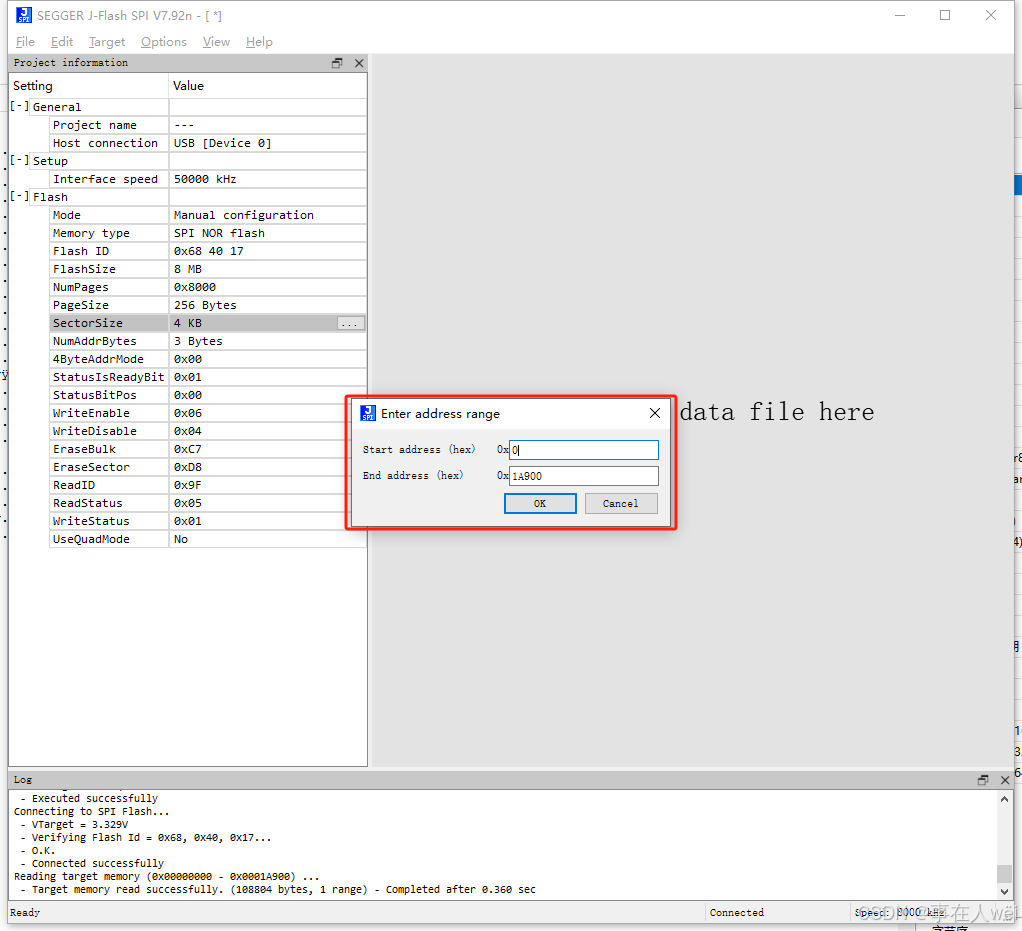The width and height of the screenshot is (1022, 931).
Task: Collapse the General section
Action: 20,106
